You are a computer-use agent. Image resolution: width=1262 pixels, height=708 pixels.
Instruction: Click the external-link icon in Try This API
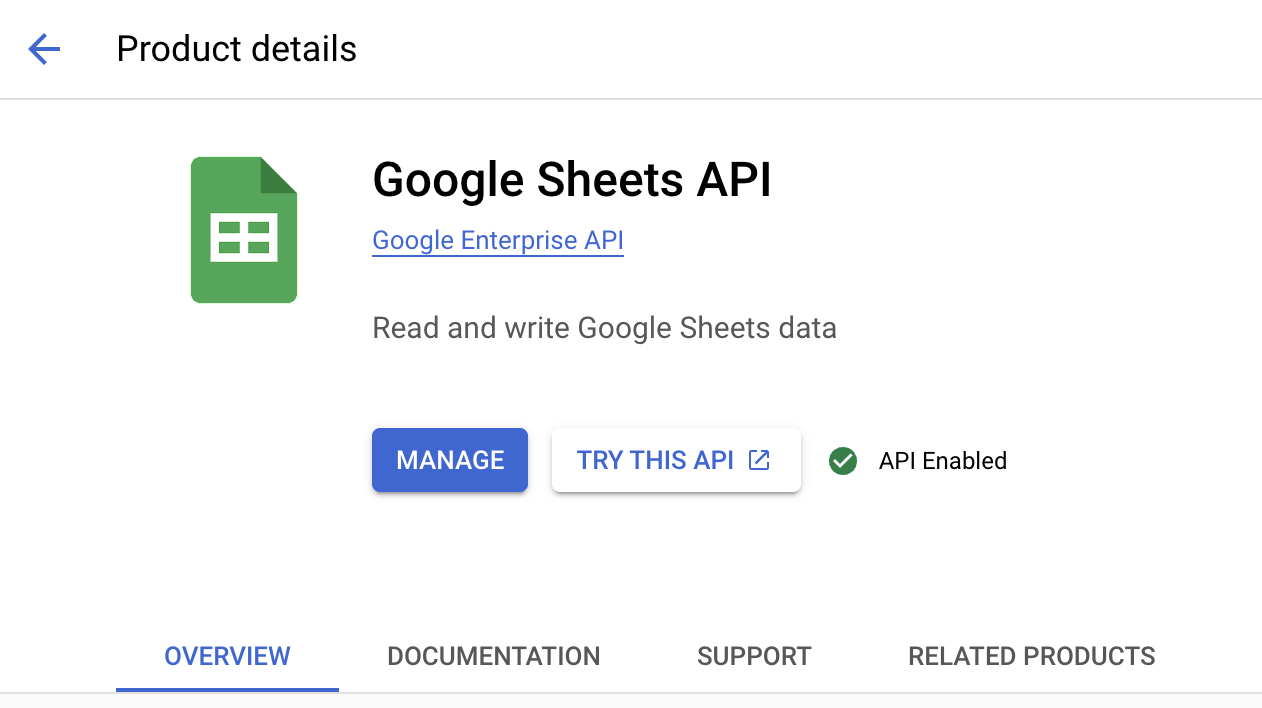760,460
